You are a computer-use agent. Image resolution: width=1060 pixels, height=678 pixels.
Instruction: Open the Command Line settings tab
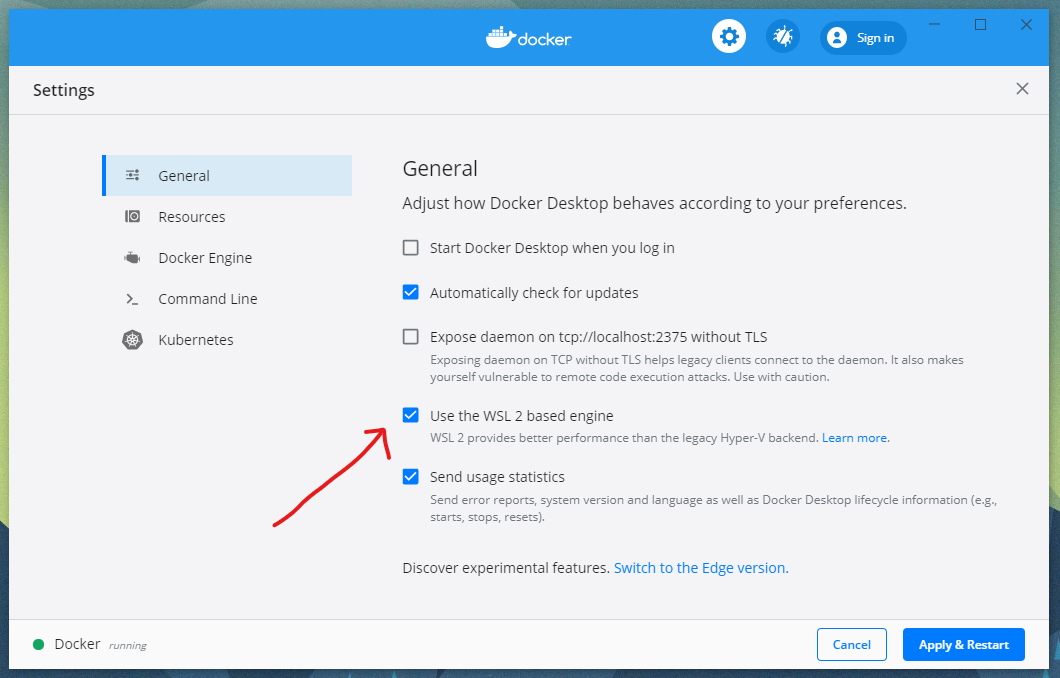tap(227, 299)
